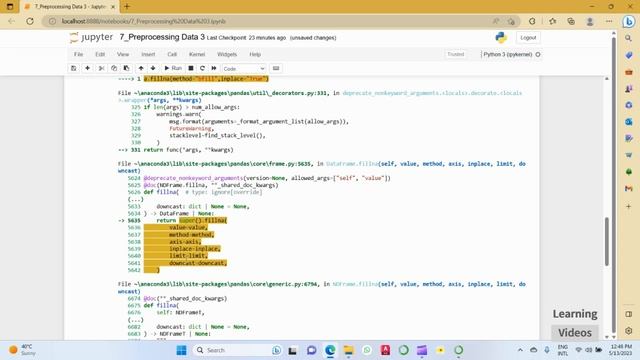Refresh the page in the browser
The width and height of the screenshot is (640, 360).
click(x=30, y=21)
